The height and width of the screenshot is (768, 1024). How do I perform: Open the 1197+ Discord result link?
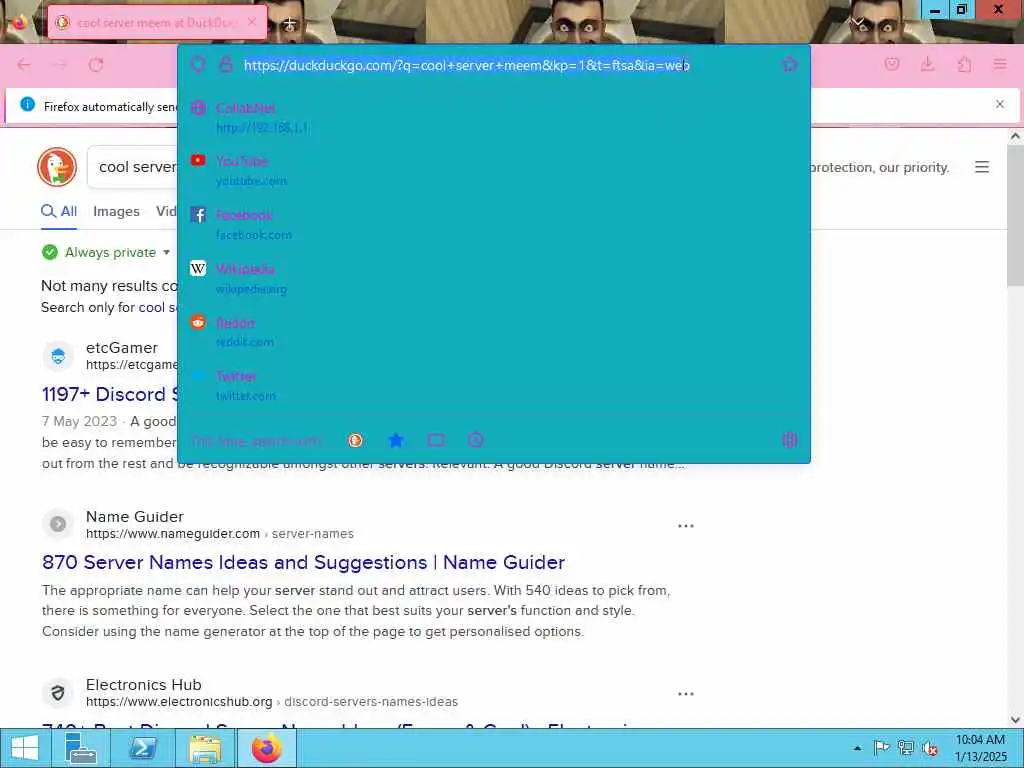click(111, 394)
